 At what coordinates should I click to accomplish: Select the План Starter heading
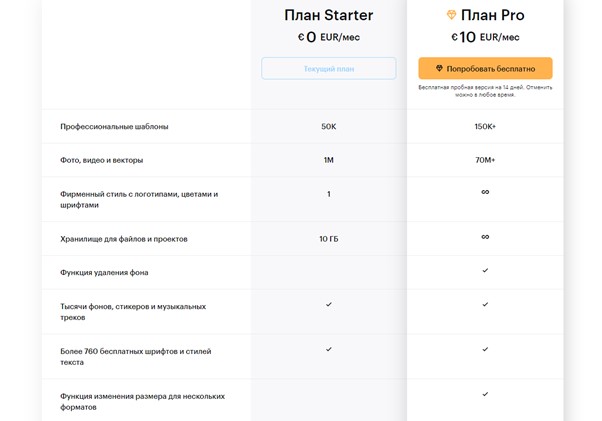(329, 15)
